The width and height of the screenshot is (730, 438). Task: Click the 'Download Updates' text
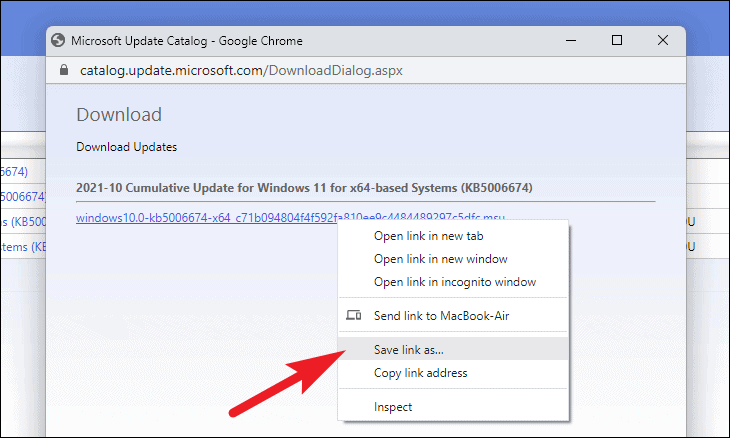click(127, 147)
